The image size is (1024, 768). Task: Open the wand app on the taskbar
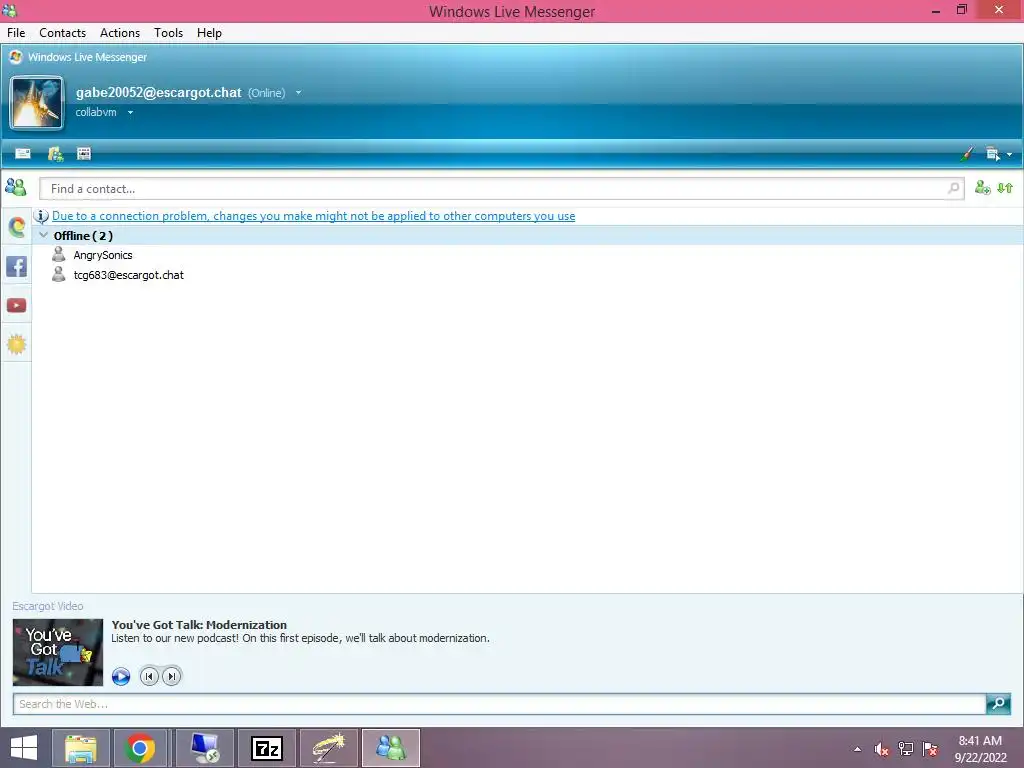pyautogui.click(x=328, y=748)
